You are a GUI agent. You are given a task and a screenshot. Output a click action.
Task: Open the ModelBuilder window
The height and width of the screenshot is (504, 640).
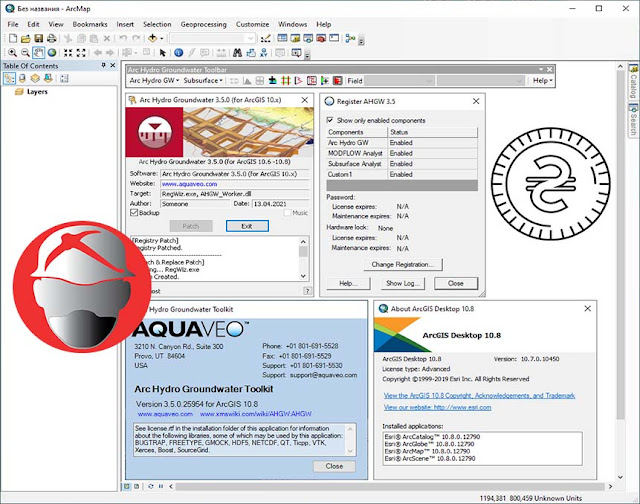point(350,38)
